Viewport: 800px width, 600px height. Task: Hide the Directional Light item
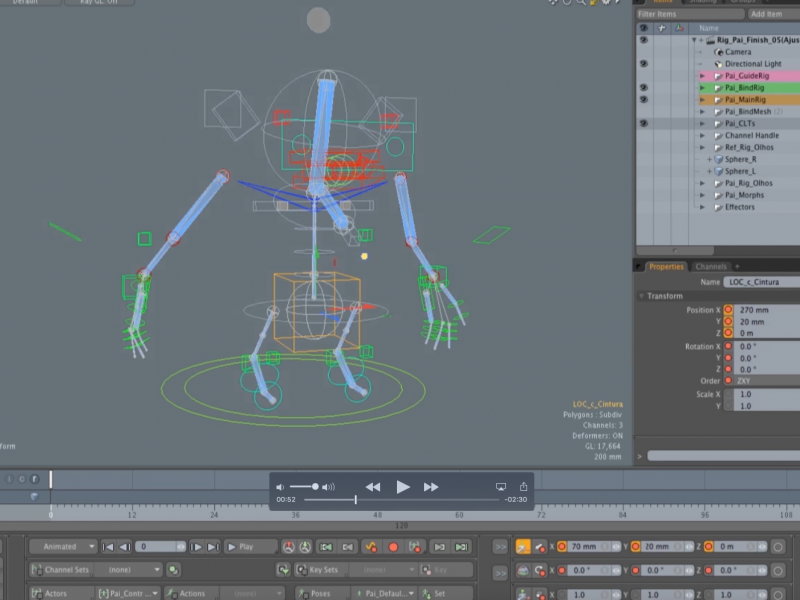pos(643,65)
